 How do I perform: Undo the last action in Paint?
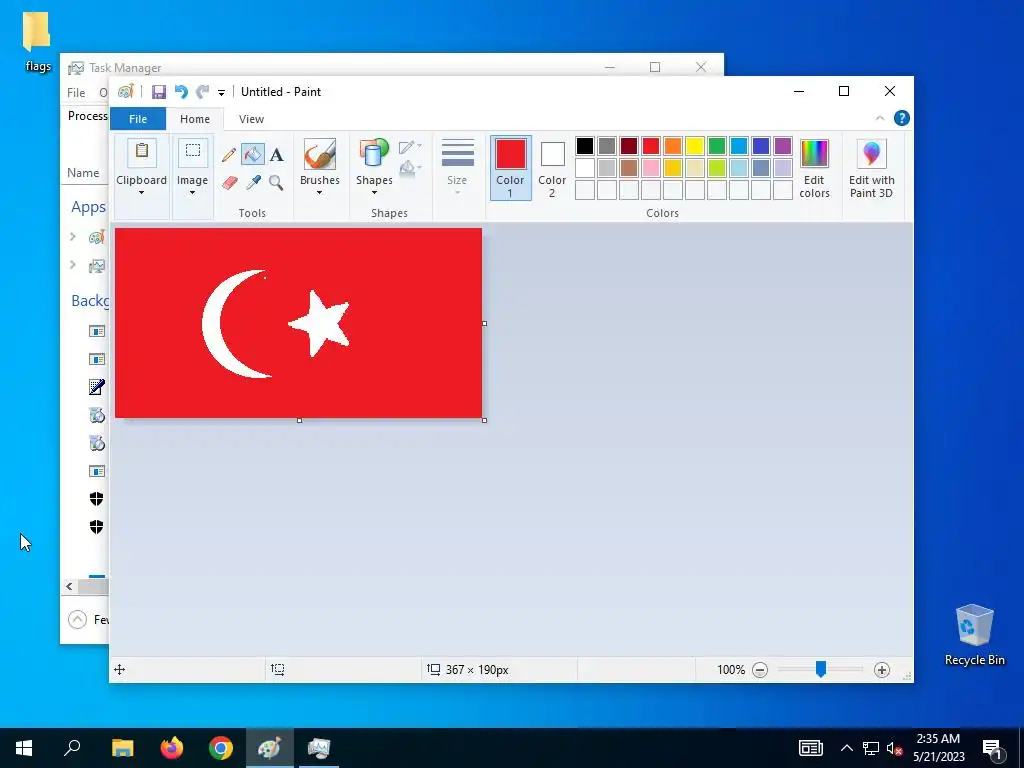(x=181, y=92)
